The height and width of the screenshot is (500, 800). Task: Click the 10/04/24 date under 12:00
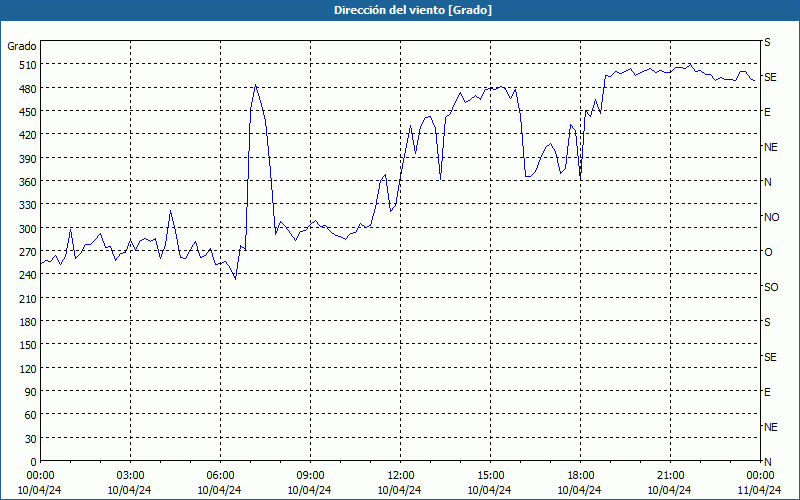(x=399, y=490)
